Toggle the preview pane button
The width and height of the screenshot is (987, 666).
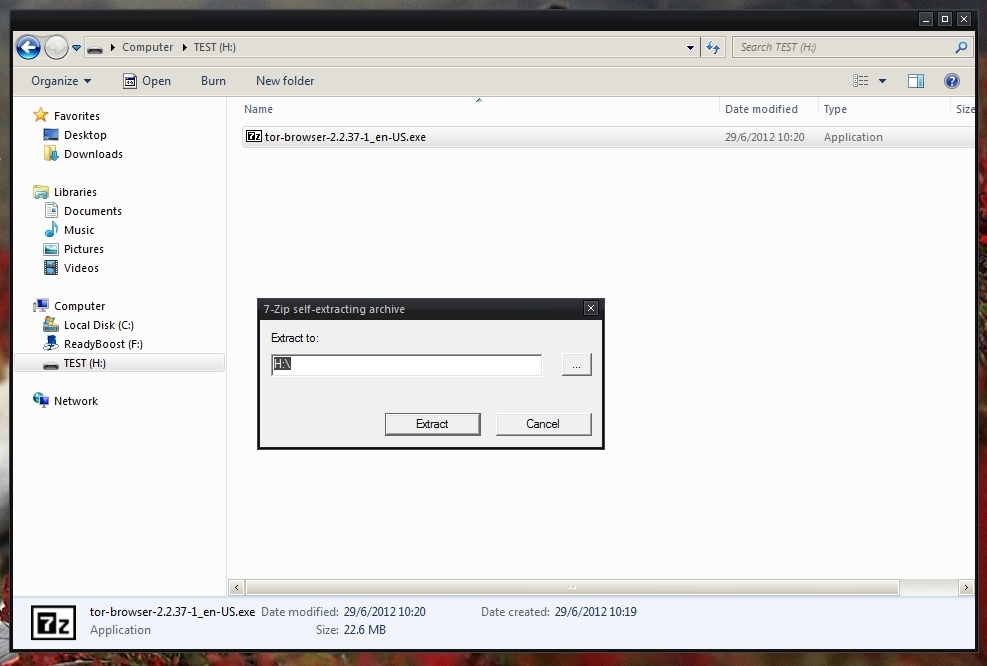click(x=916, y=81)
